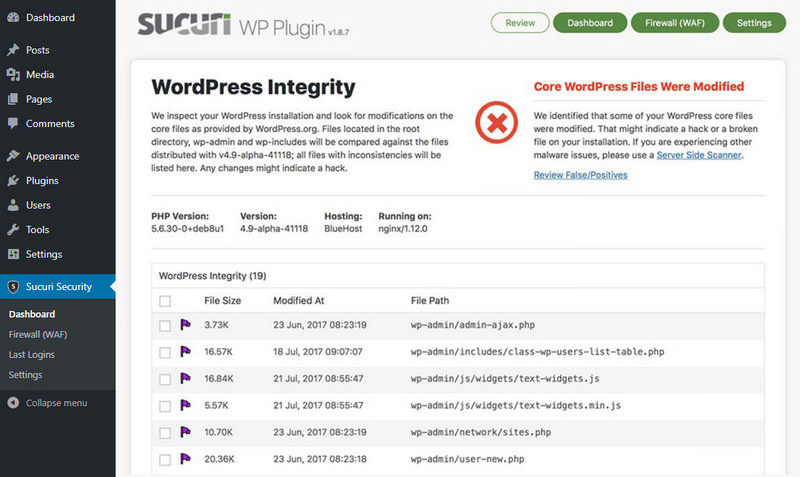Check the box for text-widgets.js file
Image resolution: width=800 pixels, height=477 pixels.
coord(165,379)
